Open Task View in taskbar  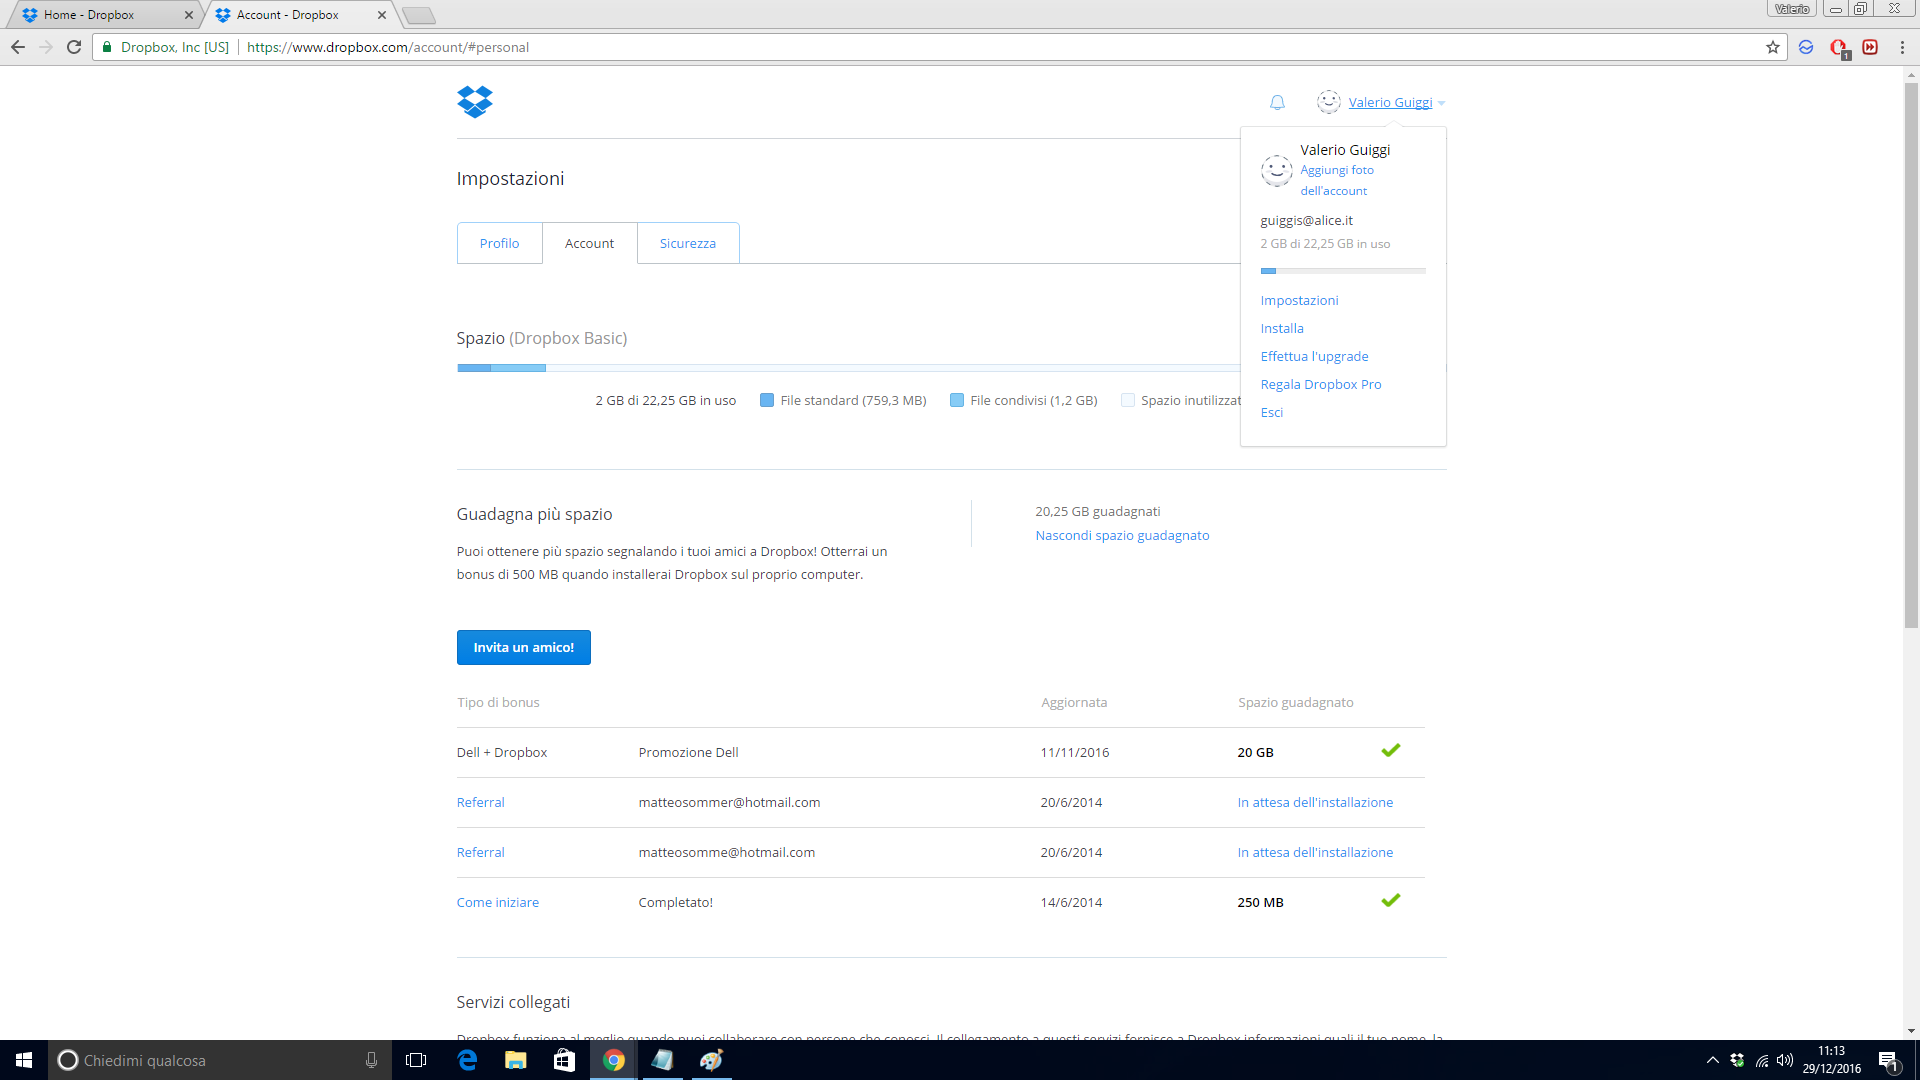(416, 1060)
